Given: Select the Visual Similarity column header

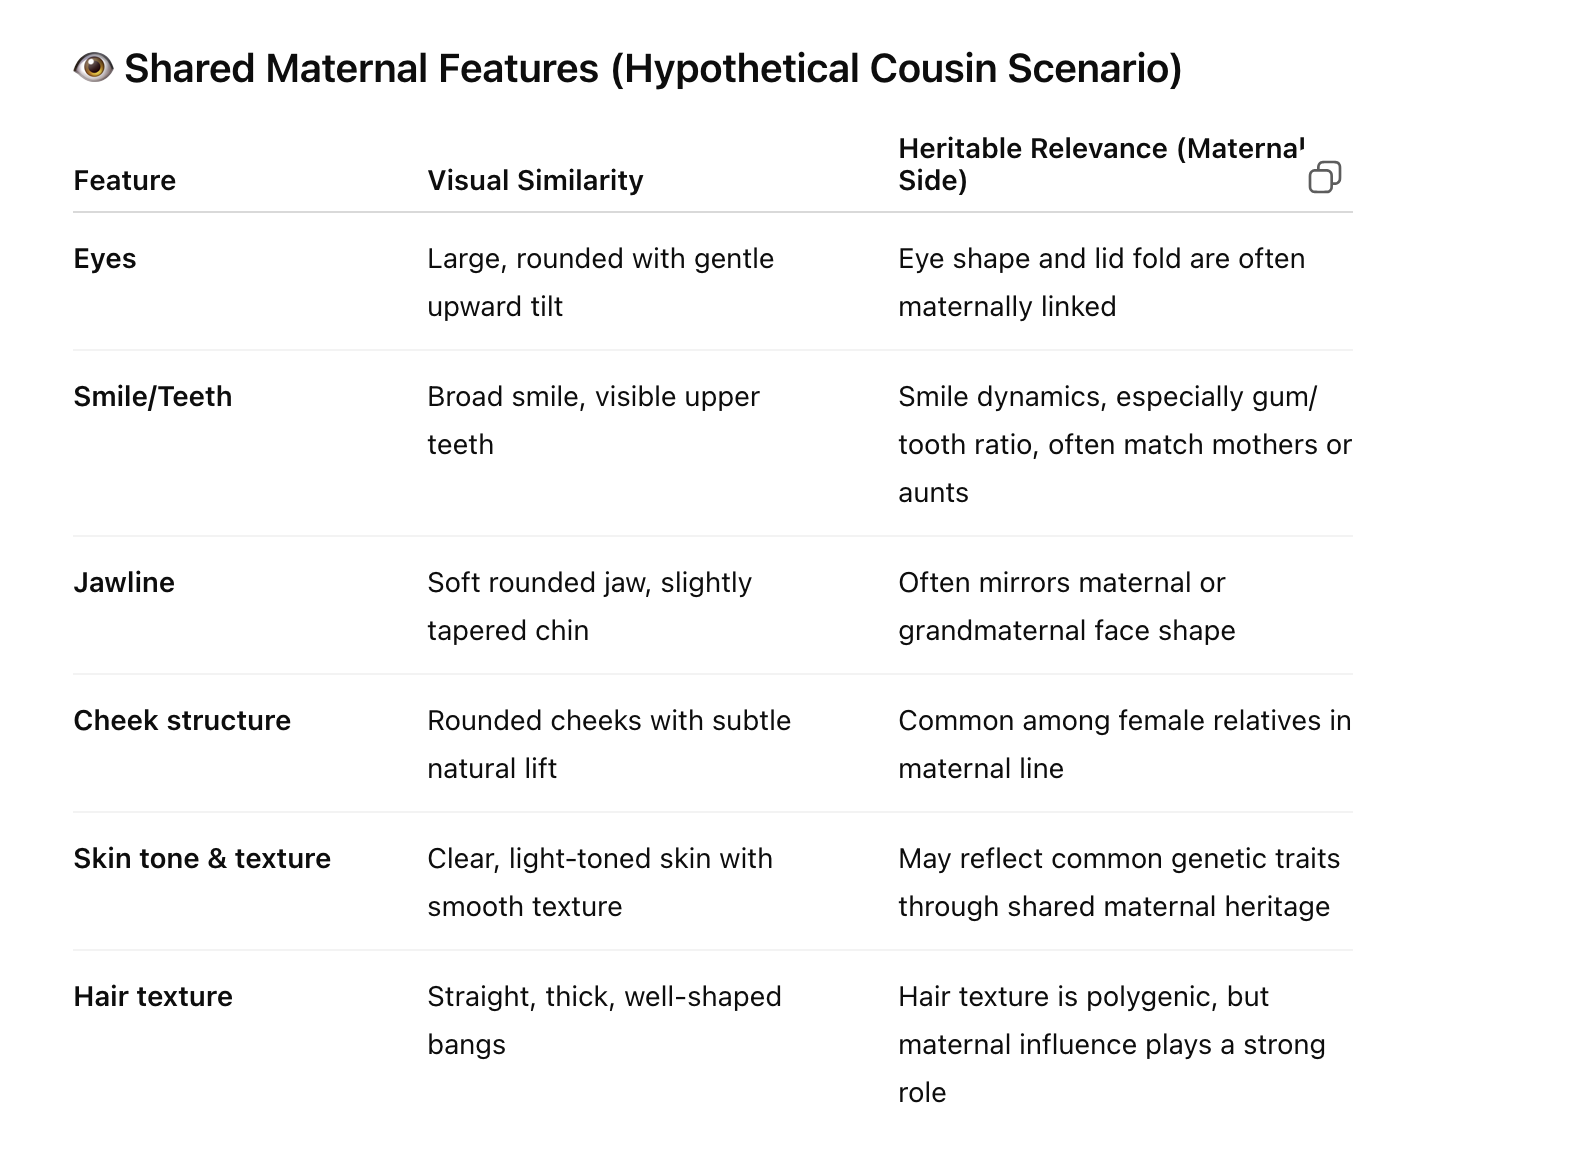Looking at the screenshot, I should [x=535, y=180].
